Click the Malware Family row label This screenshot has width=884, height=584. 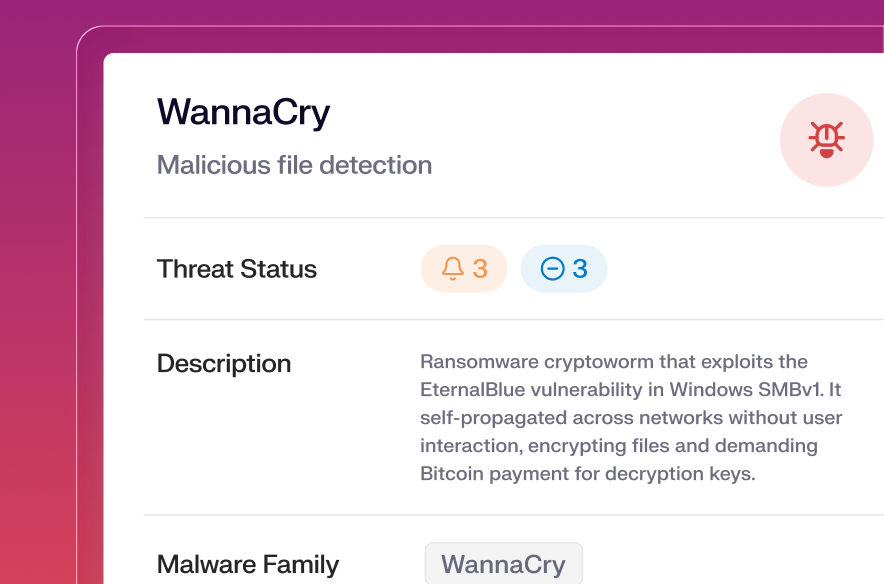(248, 564)
